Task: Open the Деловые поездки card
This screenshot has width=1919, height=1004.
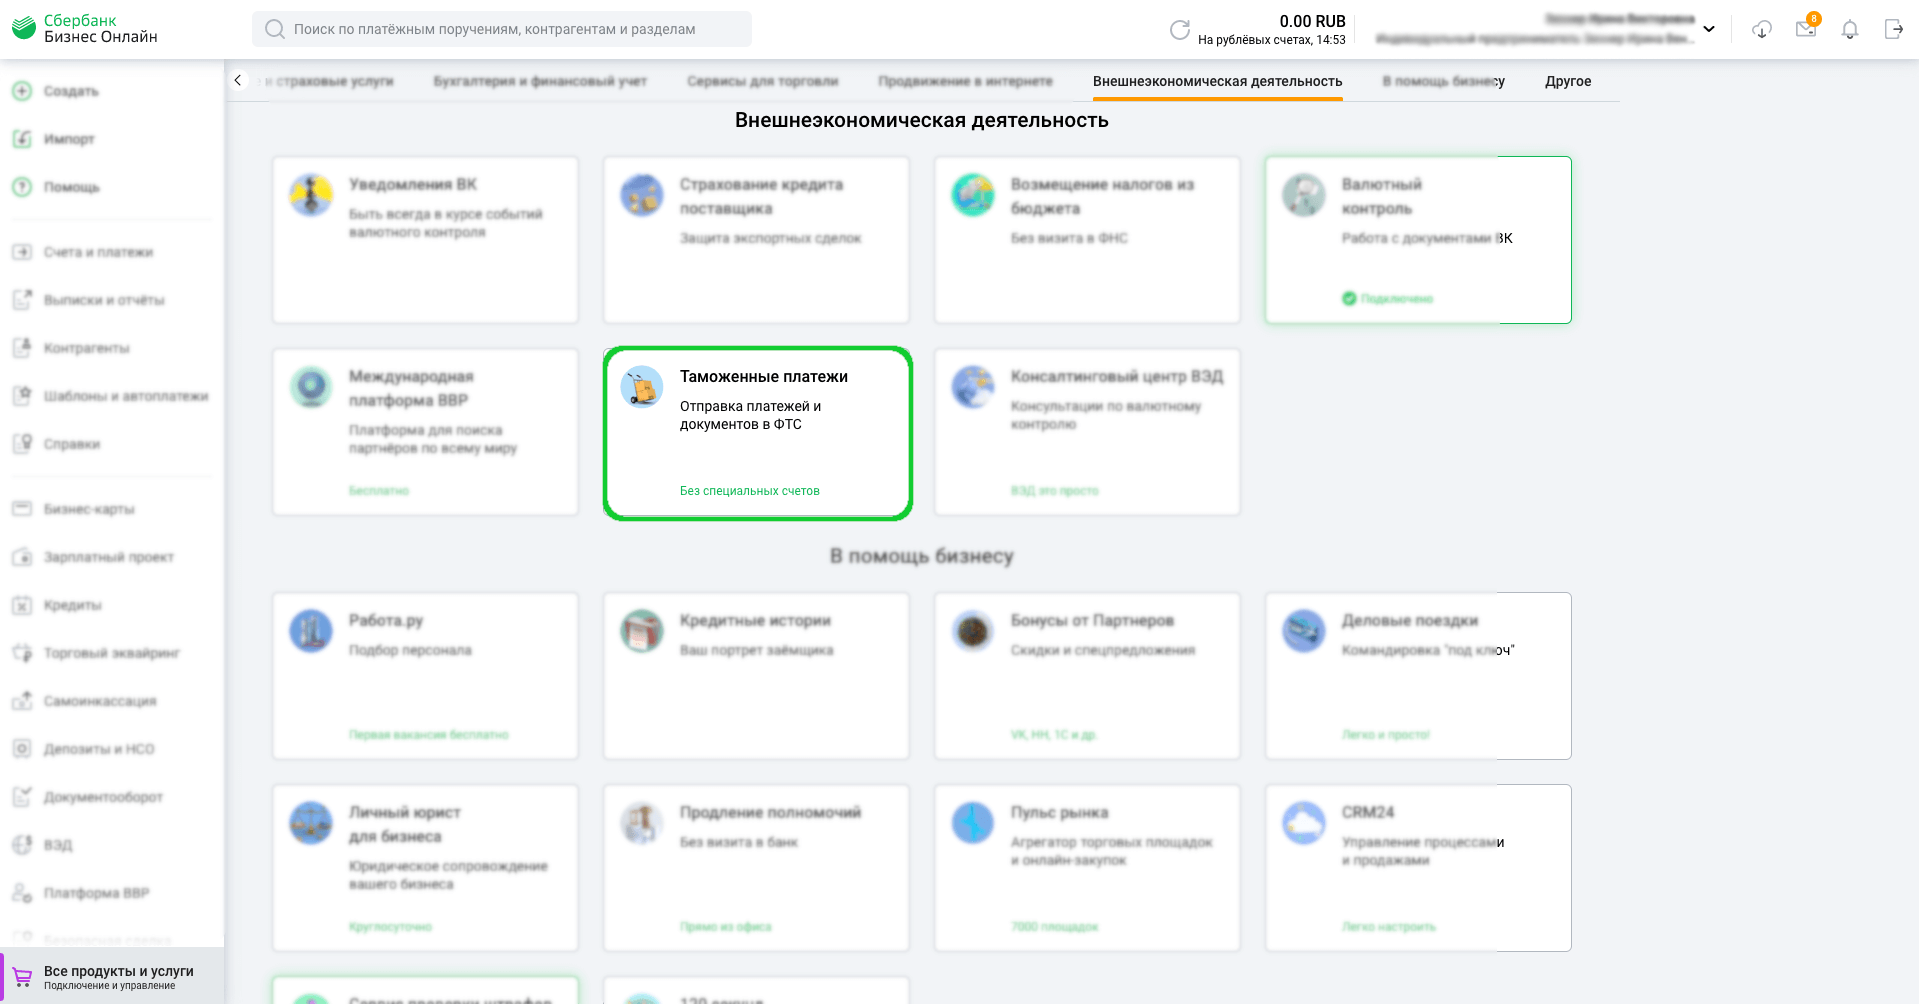Action: coord(1418,676)
